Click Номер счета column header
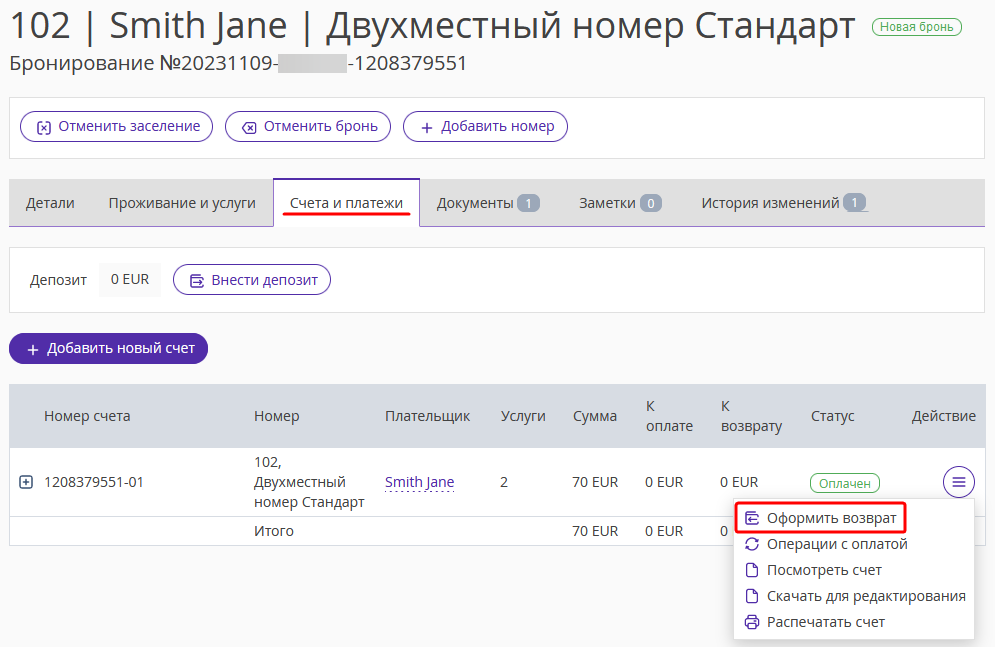The width and height of the screenshot is (995, 647). [x=87, y=416]
